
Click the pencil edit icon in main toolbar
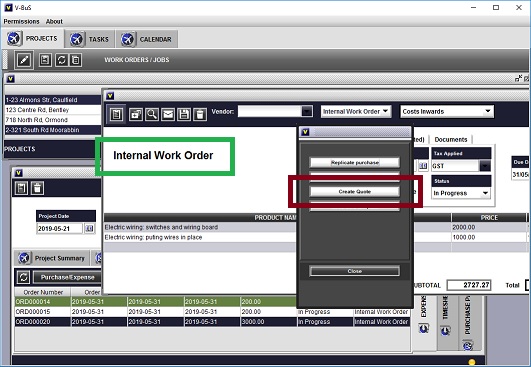pos(24,60)
